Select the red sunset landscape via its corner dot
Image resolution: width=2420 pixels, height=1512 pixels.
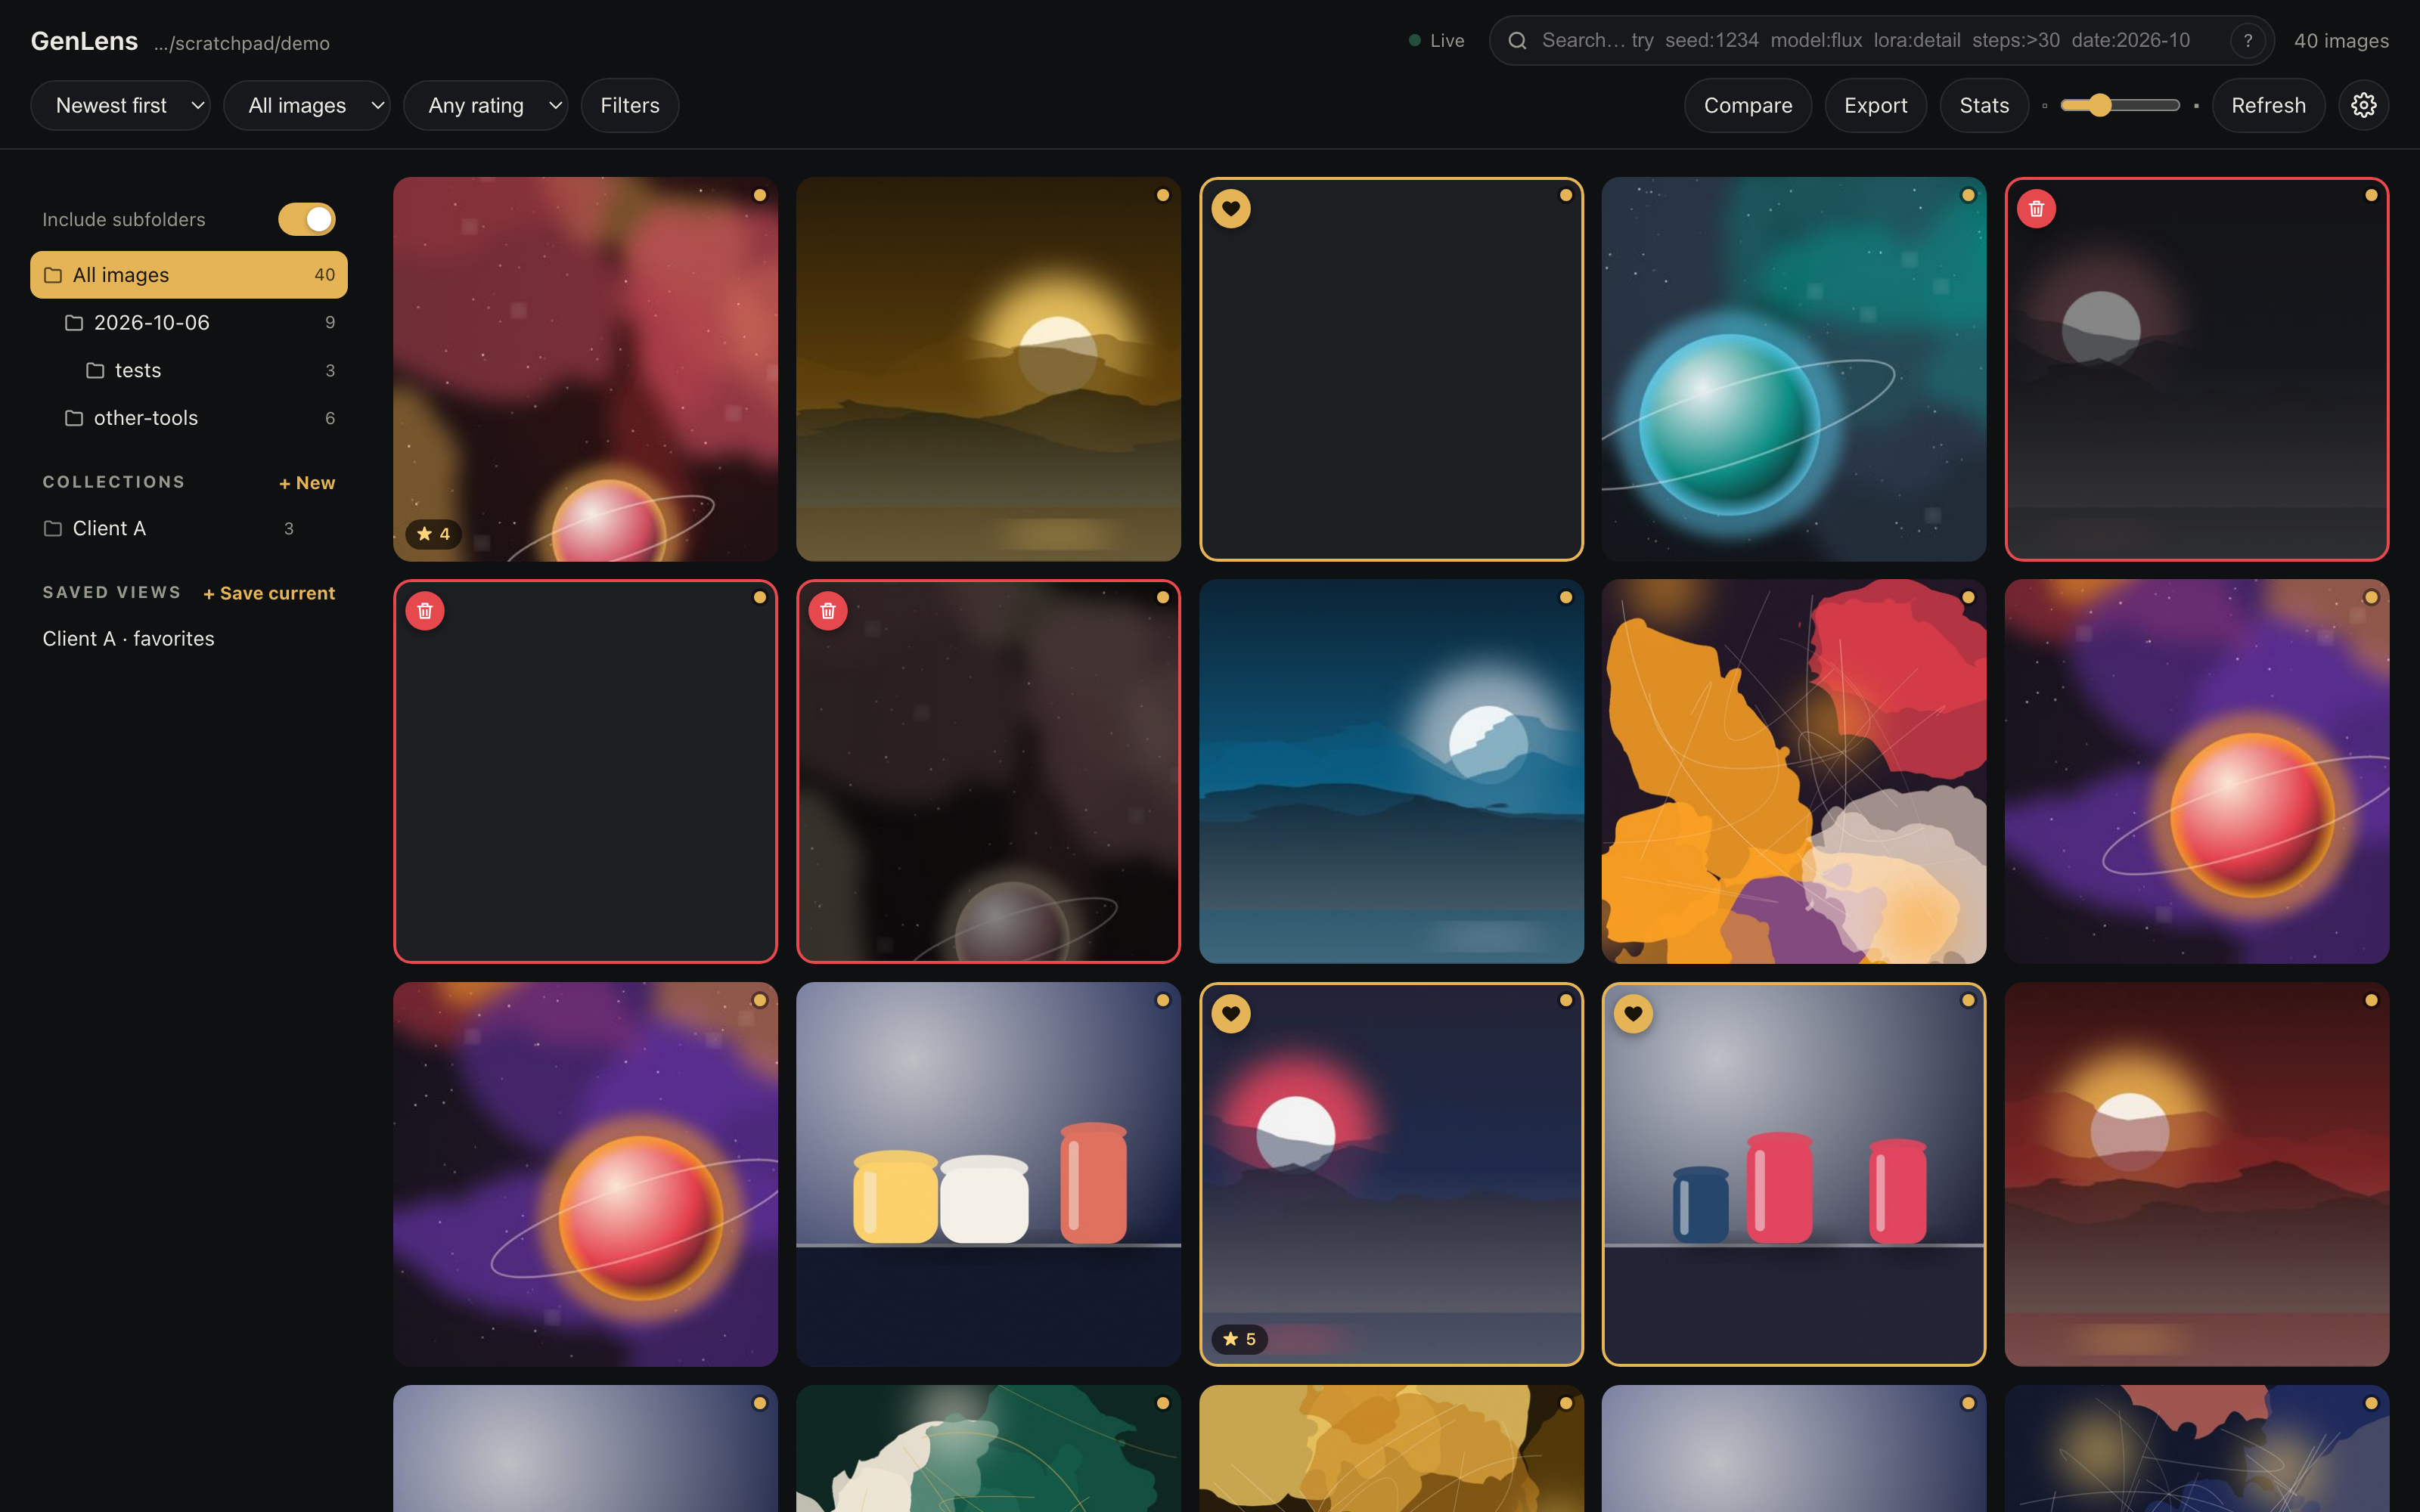pos(2371,1000)
